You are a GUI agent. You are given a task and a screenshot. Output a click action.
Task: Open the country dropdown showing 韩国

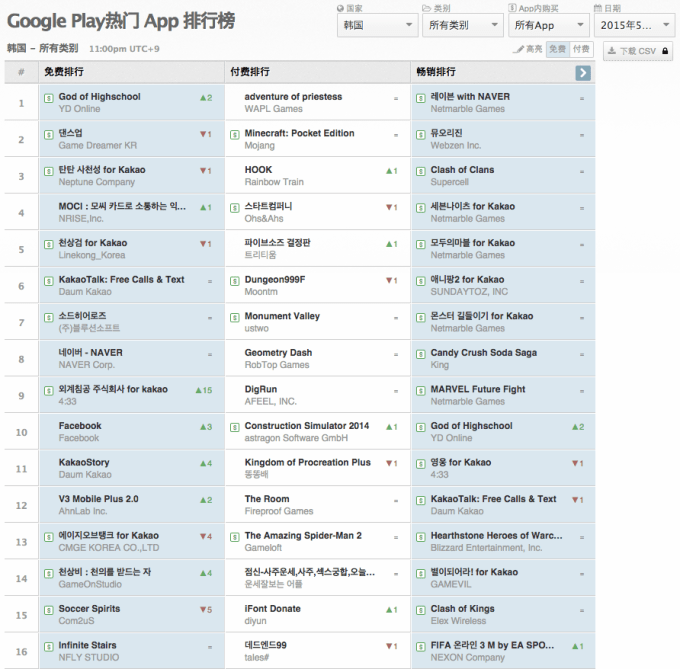pyautogui.click(x=377, y=25)
